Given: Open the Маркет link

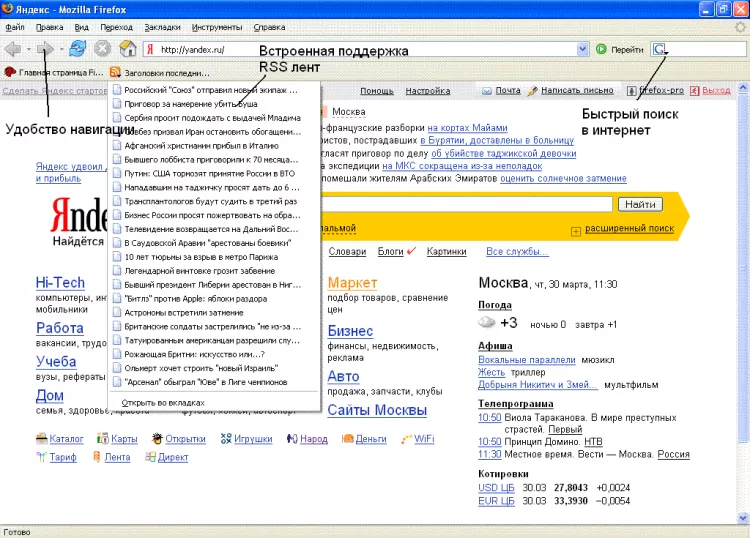Looking at the screenshot, I should click(352, 283).
